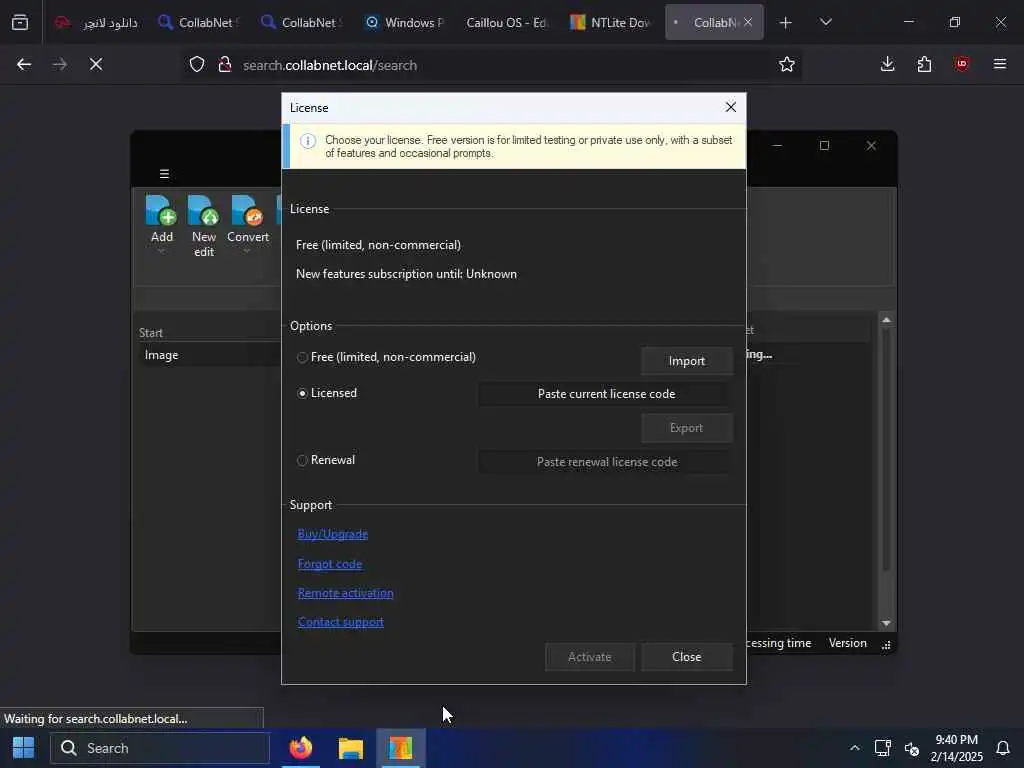The height and width of the screenshot is (768, 1024).
Task: Open Firefox from the taskbar
Action: [300, 748]
